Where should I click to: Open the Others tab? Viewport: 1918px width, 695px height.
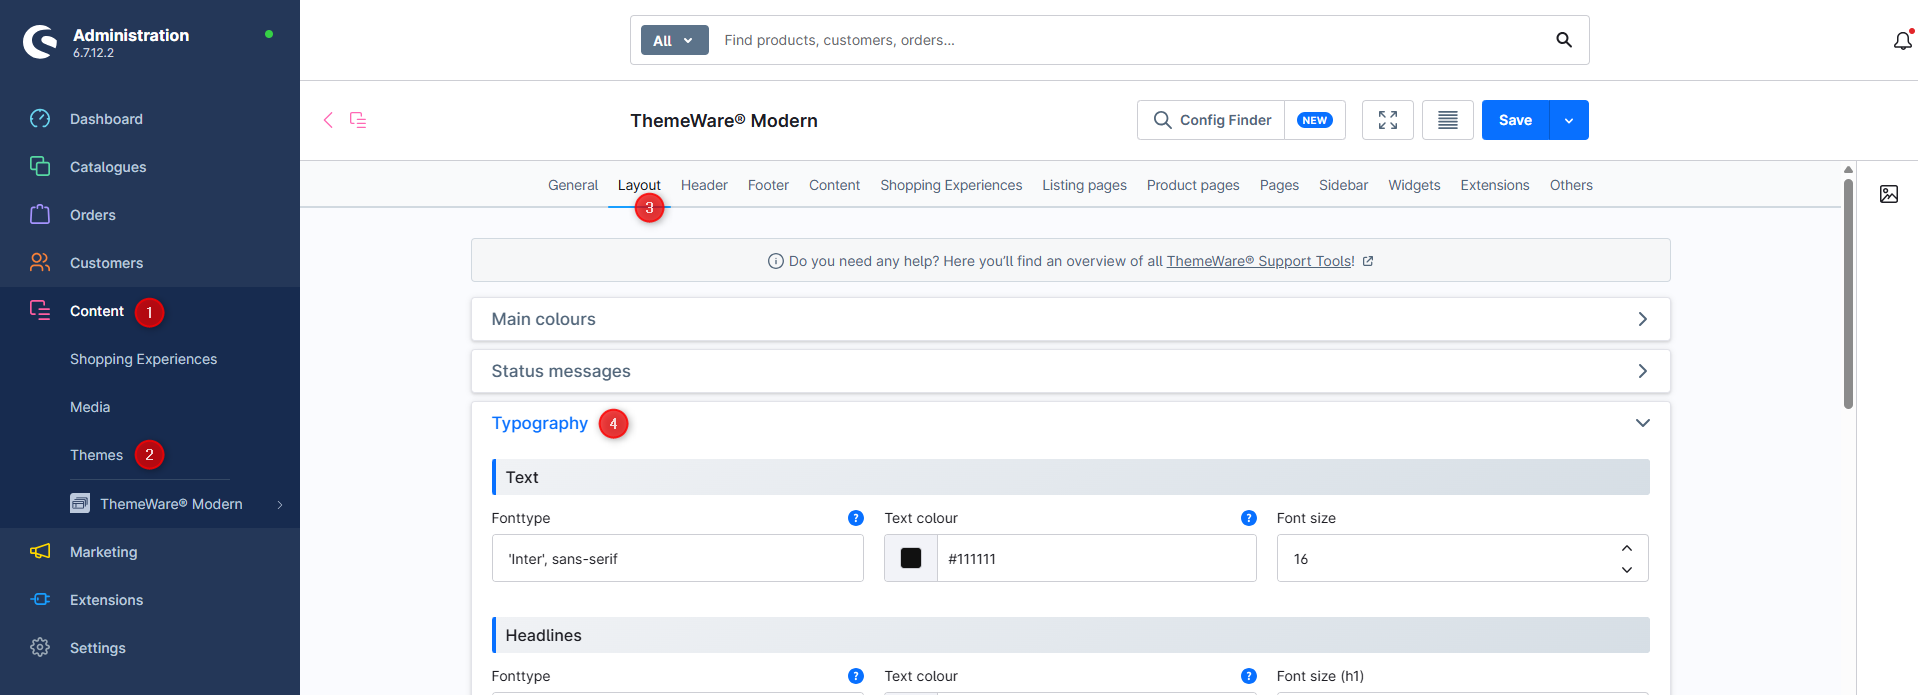(1571, 185)
